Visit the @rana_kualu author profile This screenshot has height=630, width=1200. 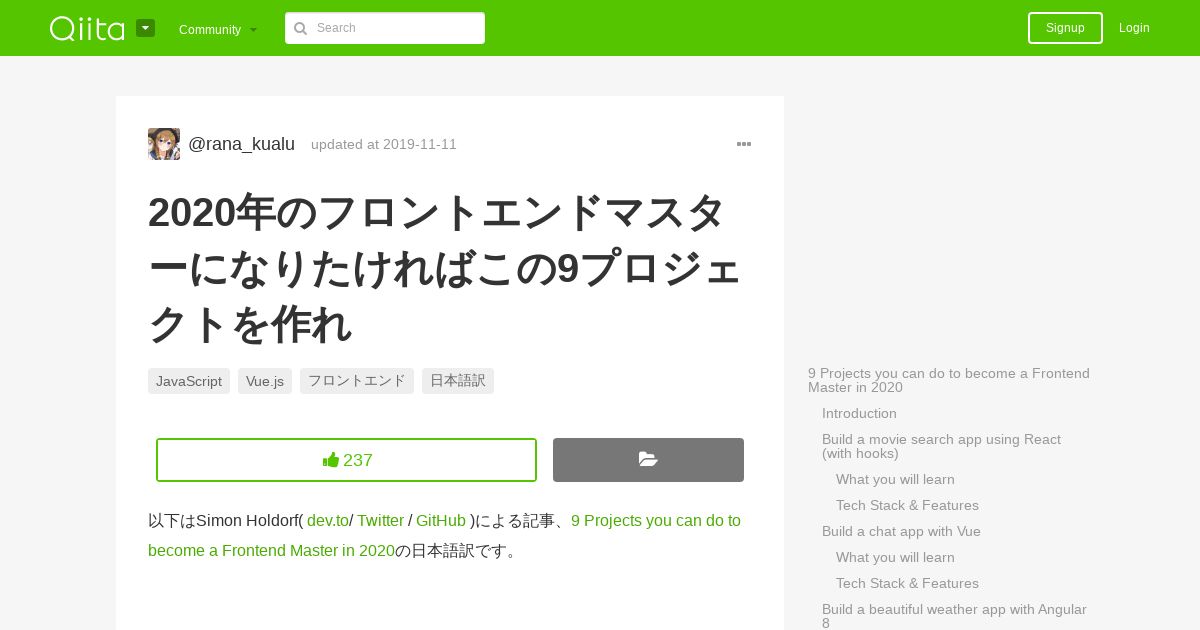coord(241,144)
